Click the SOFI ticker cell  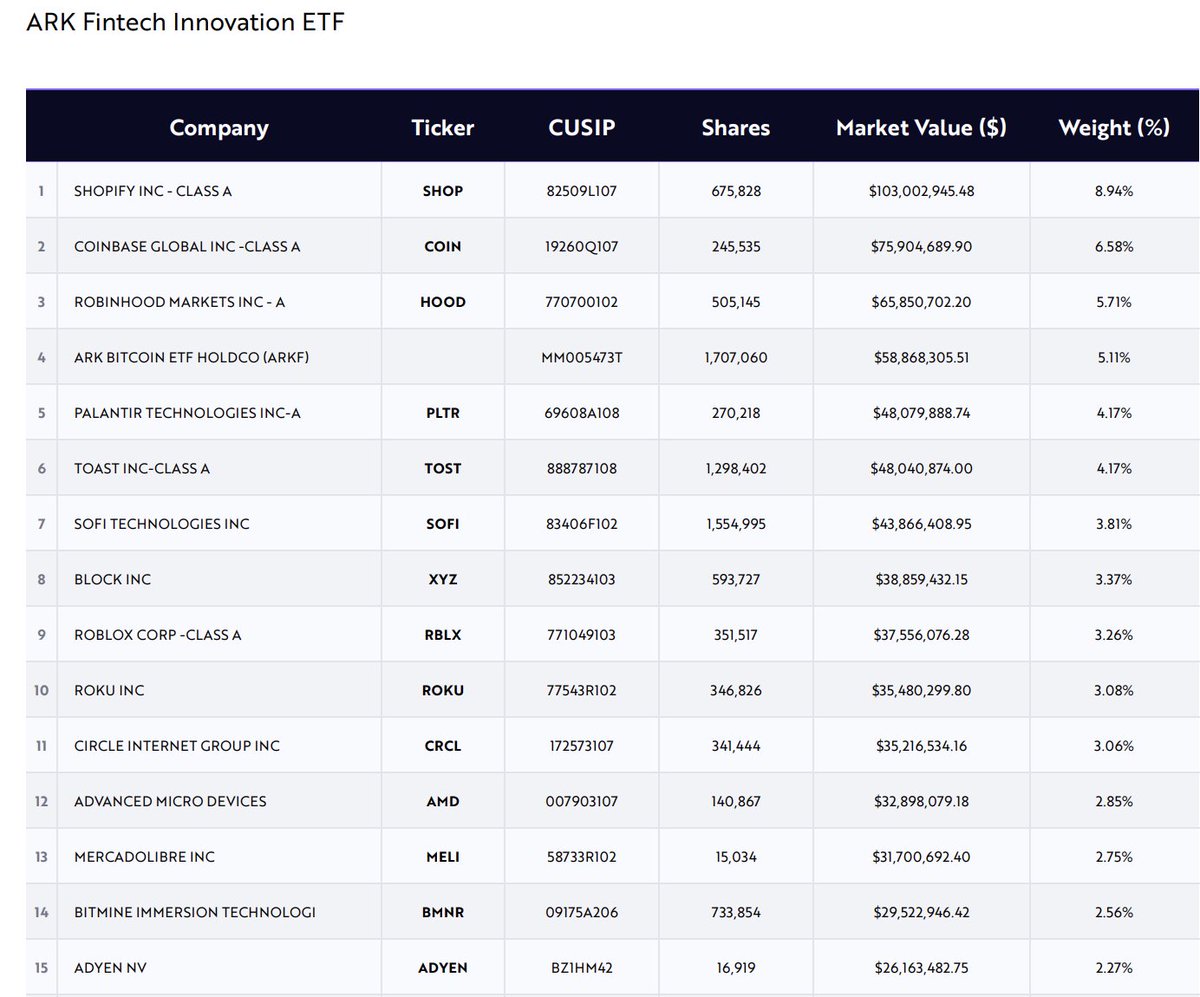pyautogui.click(x=443, y=524)
